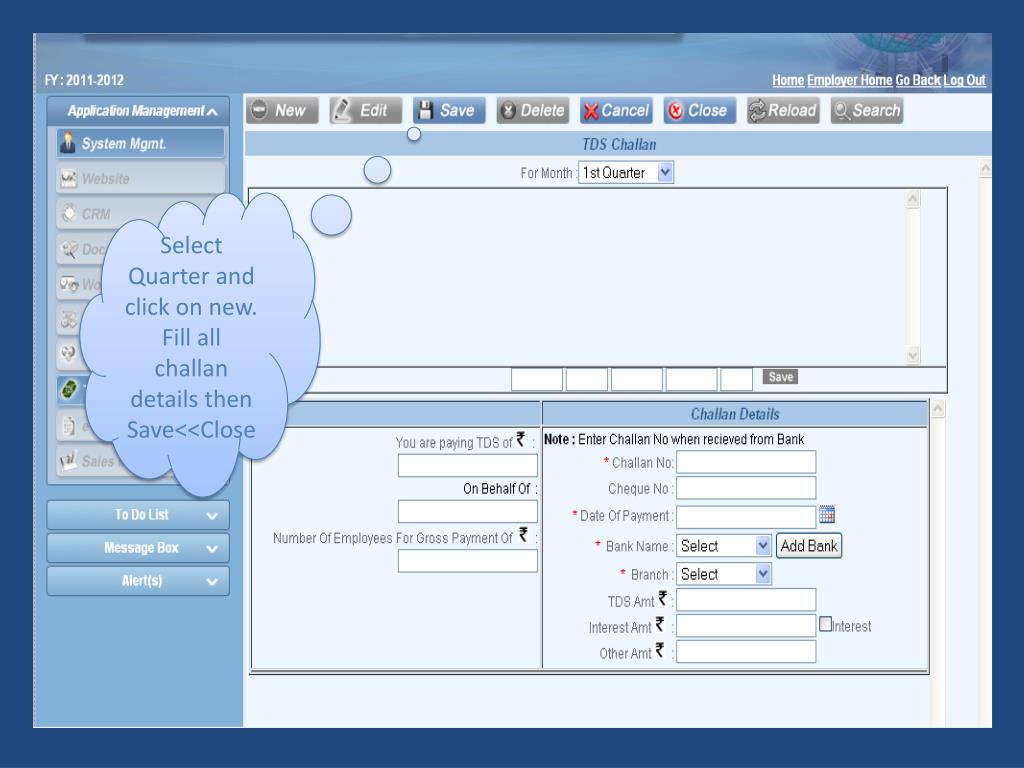This screenshot has height=768, width=1024.
Task: Follow the Log Out link
Action: [965, 80]
